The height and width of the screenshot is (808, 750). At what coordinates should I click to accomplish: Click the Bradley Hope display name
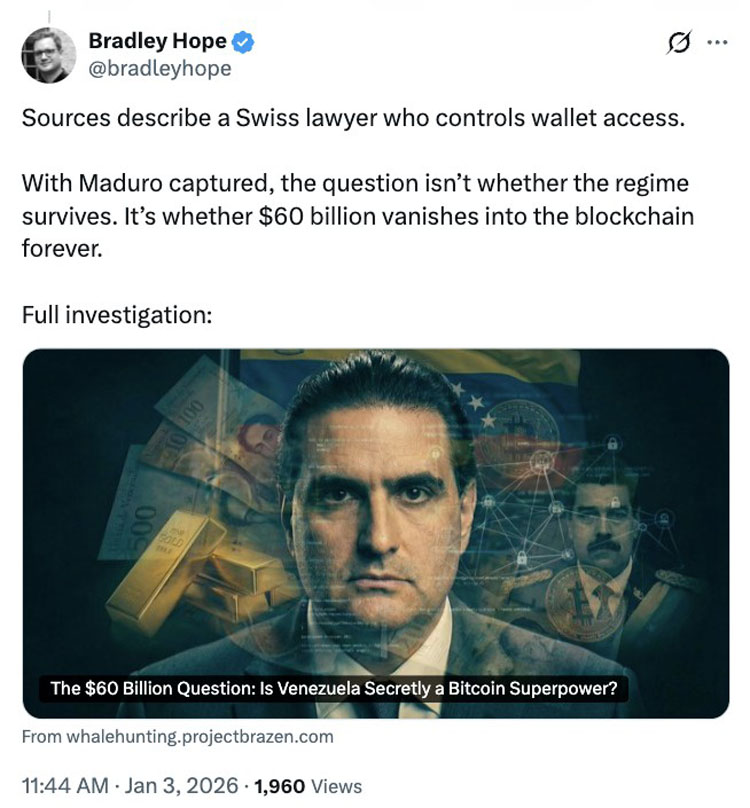(x=157, y=42)
